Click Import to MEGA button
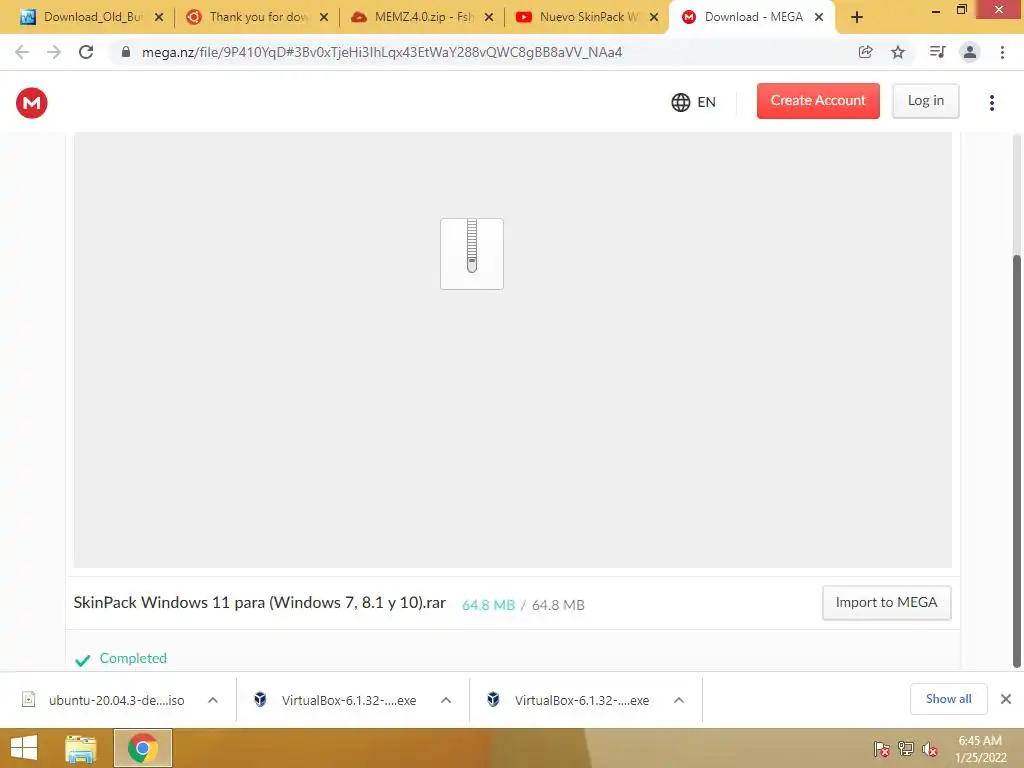The height and width of the screenshot is (768, 1024). tap(886, 602)
